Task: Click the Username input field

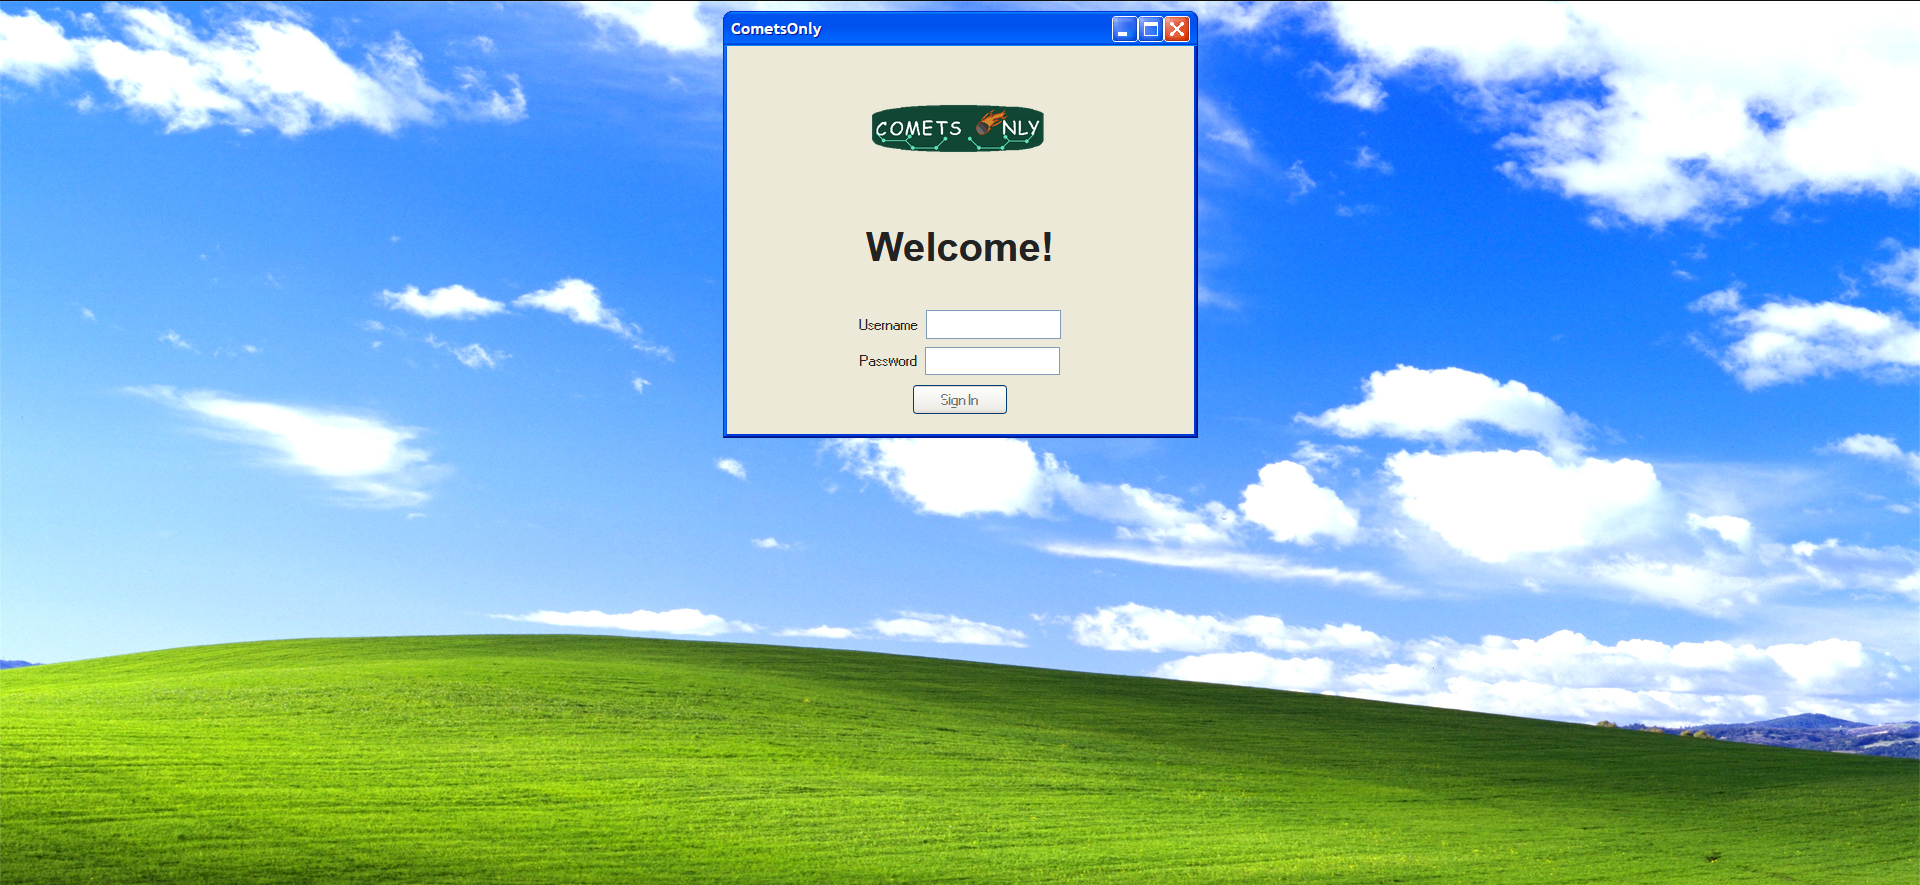Action: 993,325
